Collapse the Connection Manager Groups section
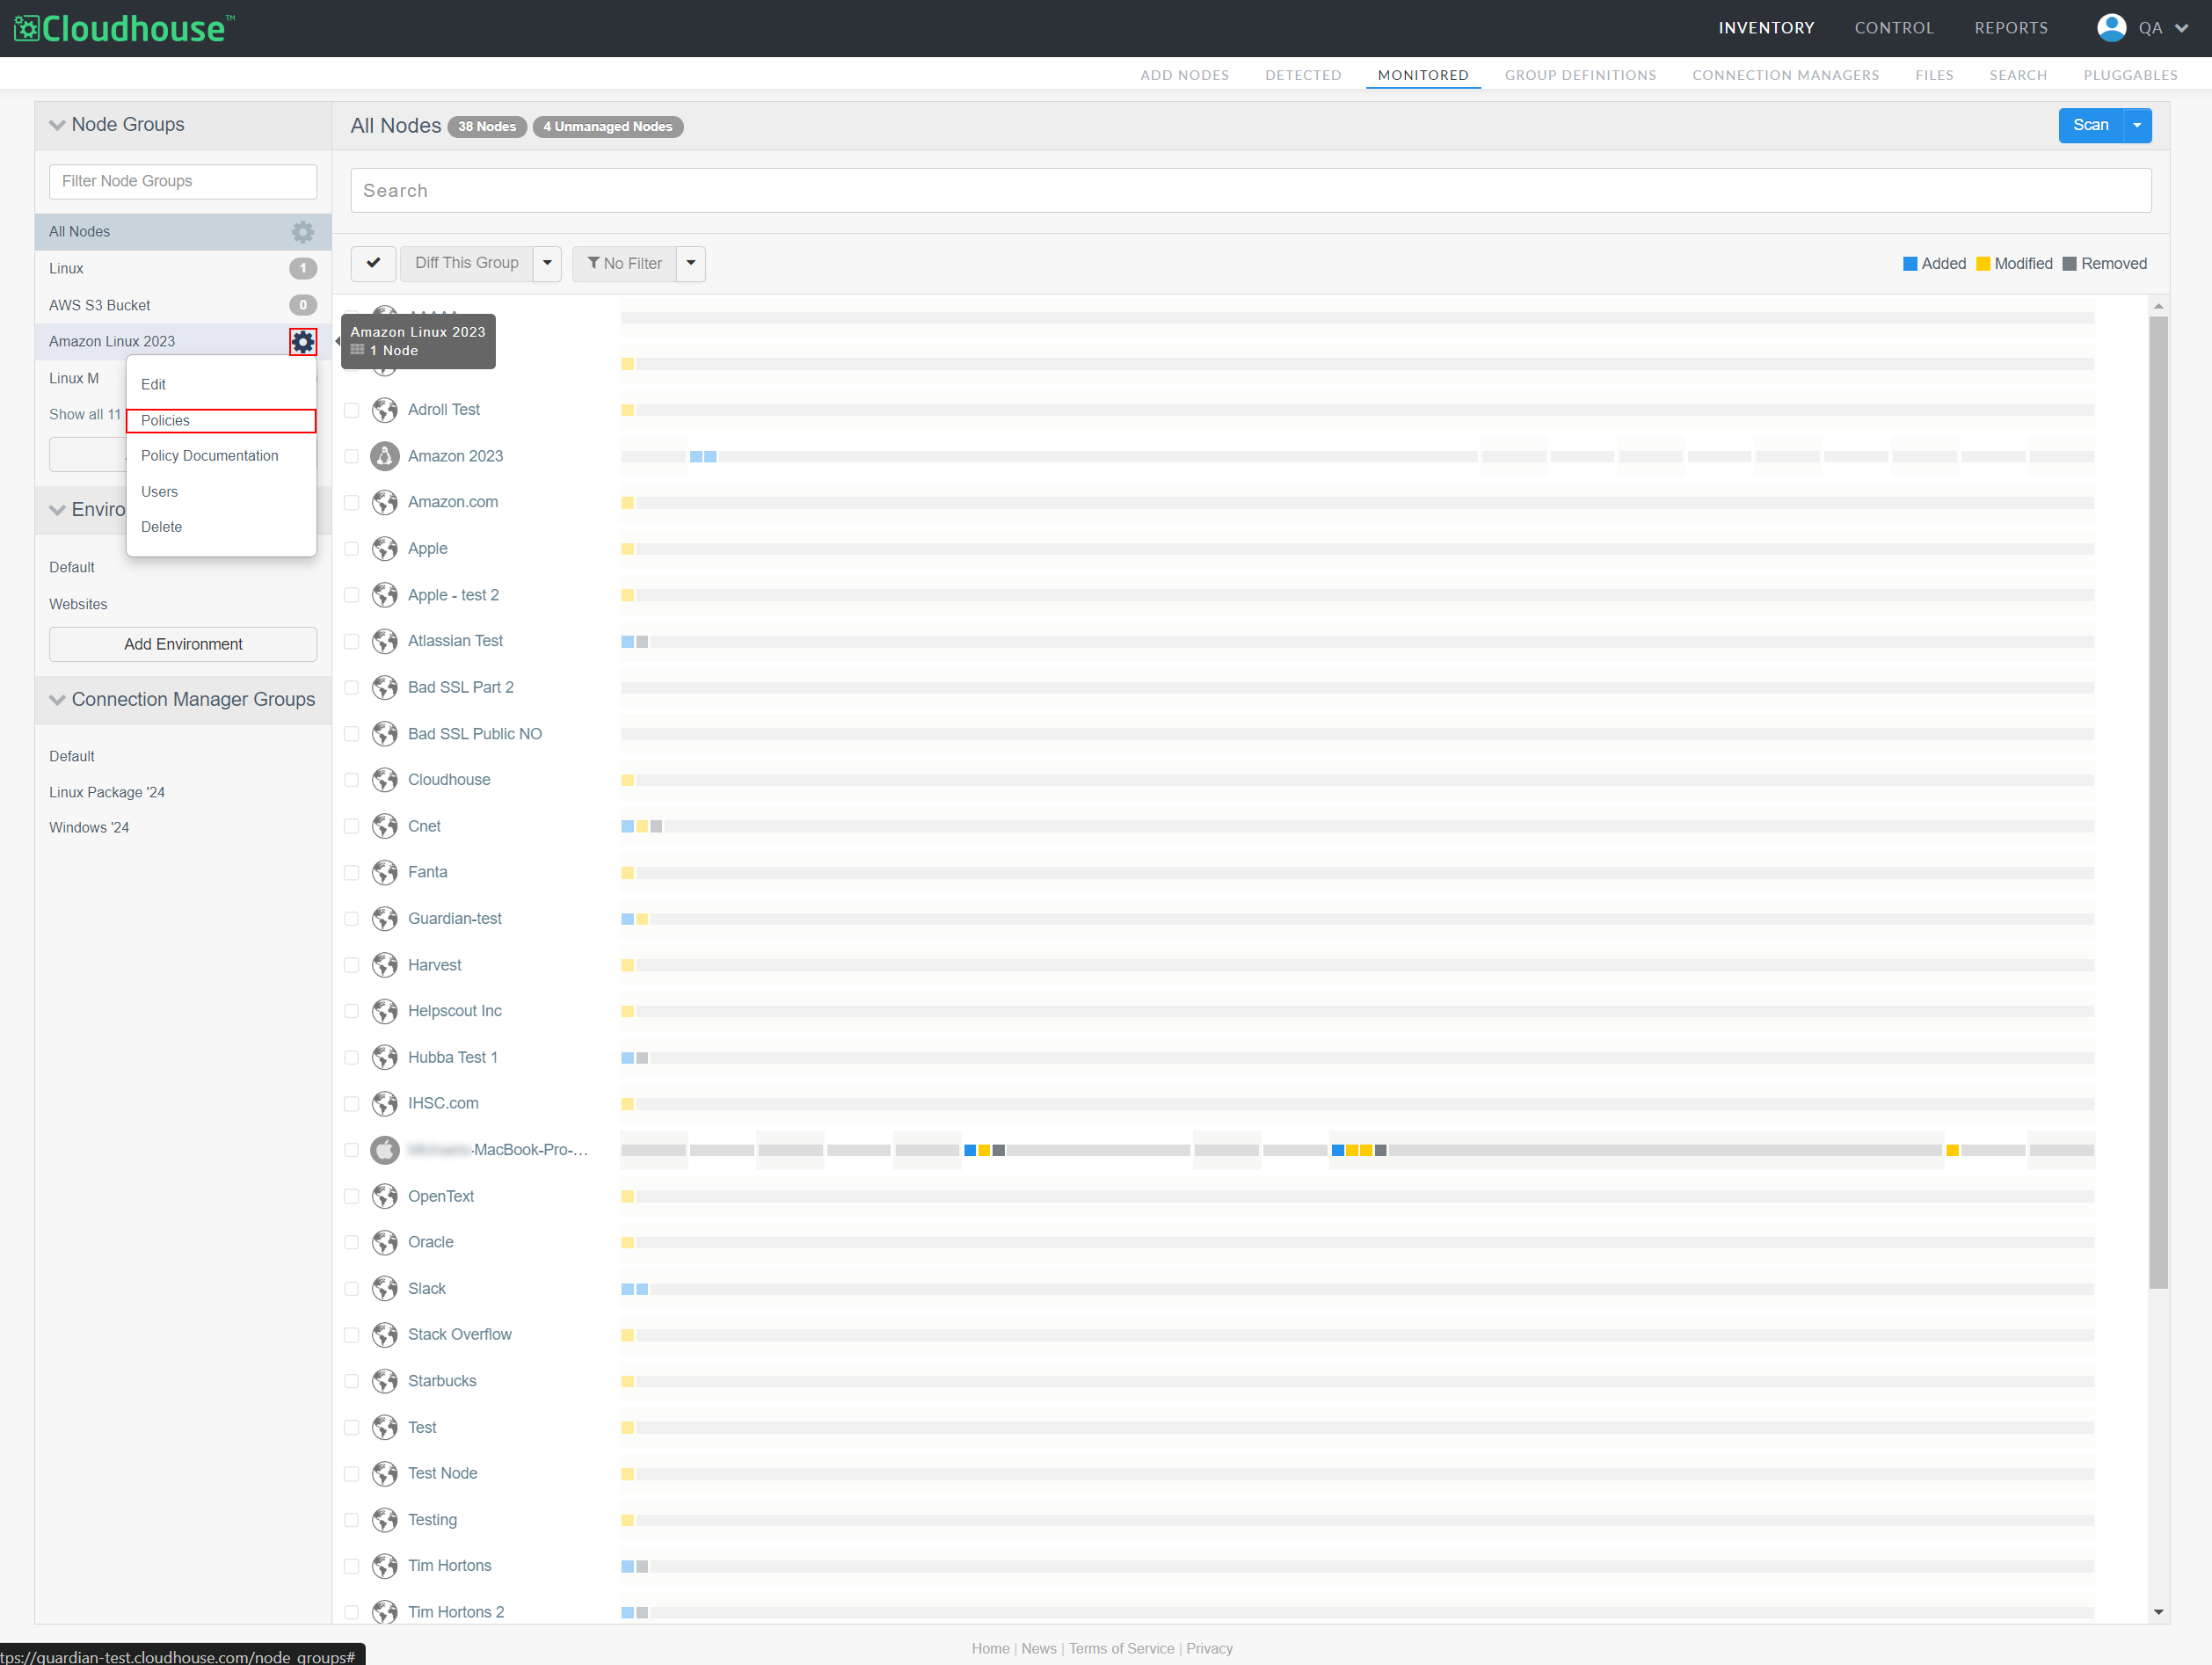2212x1665 pixels. click(57, 700)
